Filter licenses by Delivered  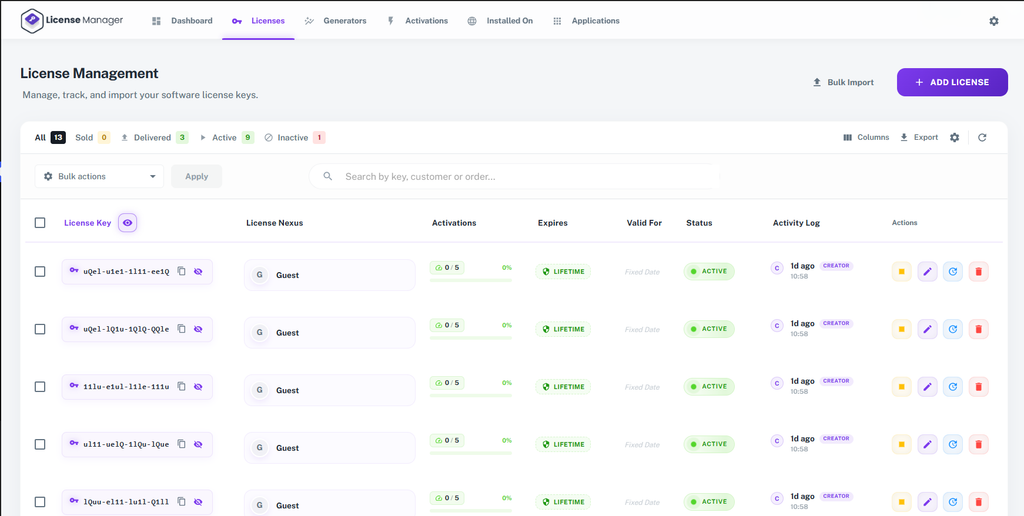click(155, 137)
